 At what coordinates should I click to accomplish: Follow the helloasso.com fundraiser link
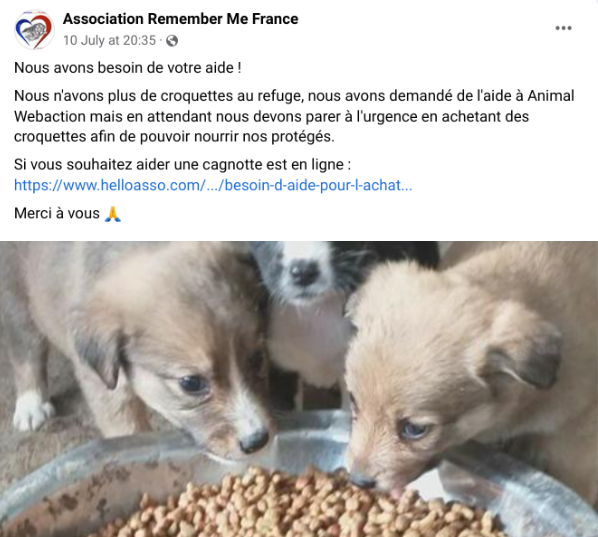(x=213, y=185)
